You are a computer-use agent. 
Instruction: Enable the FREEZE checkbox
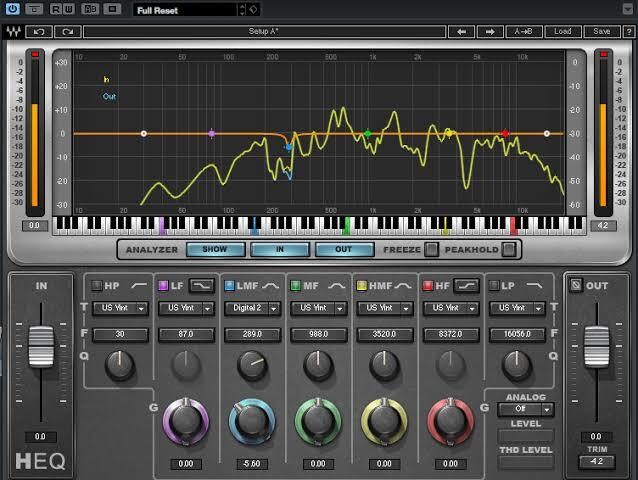point(431,249)
